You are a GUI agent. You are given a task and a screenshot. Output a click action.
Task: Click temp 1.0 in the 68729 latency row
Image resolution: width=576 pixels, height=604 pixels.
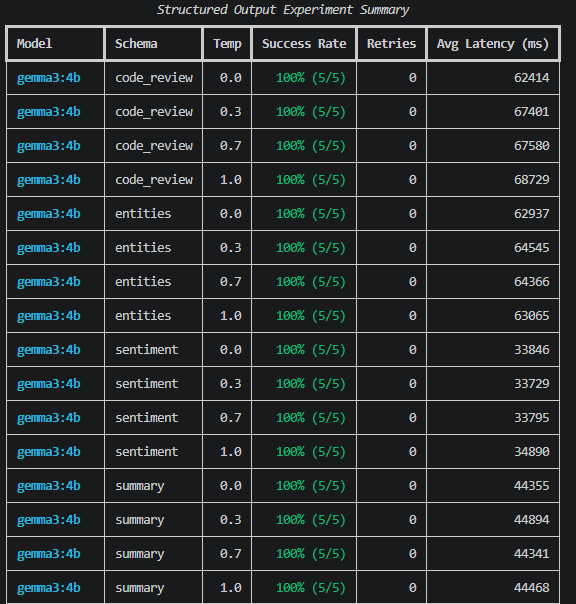[230, 180]
